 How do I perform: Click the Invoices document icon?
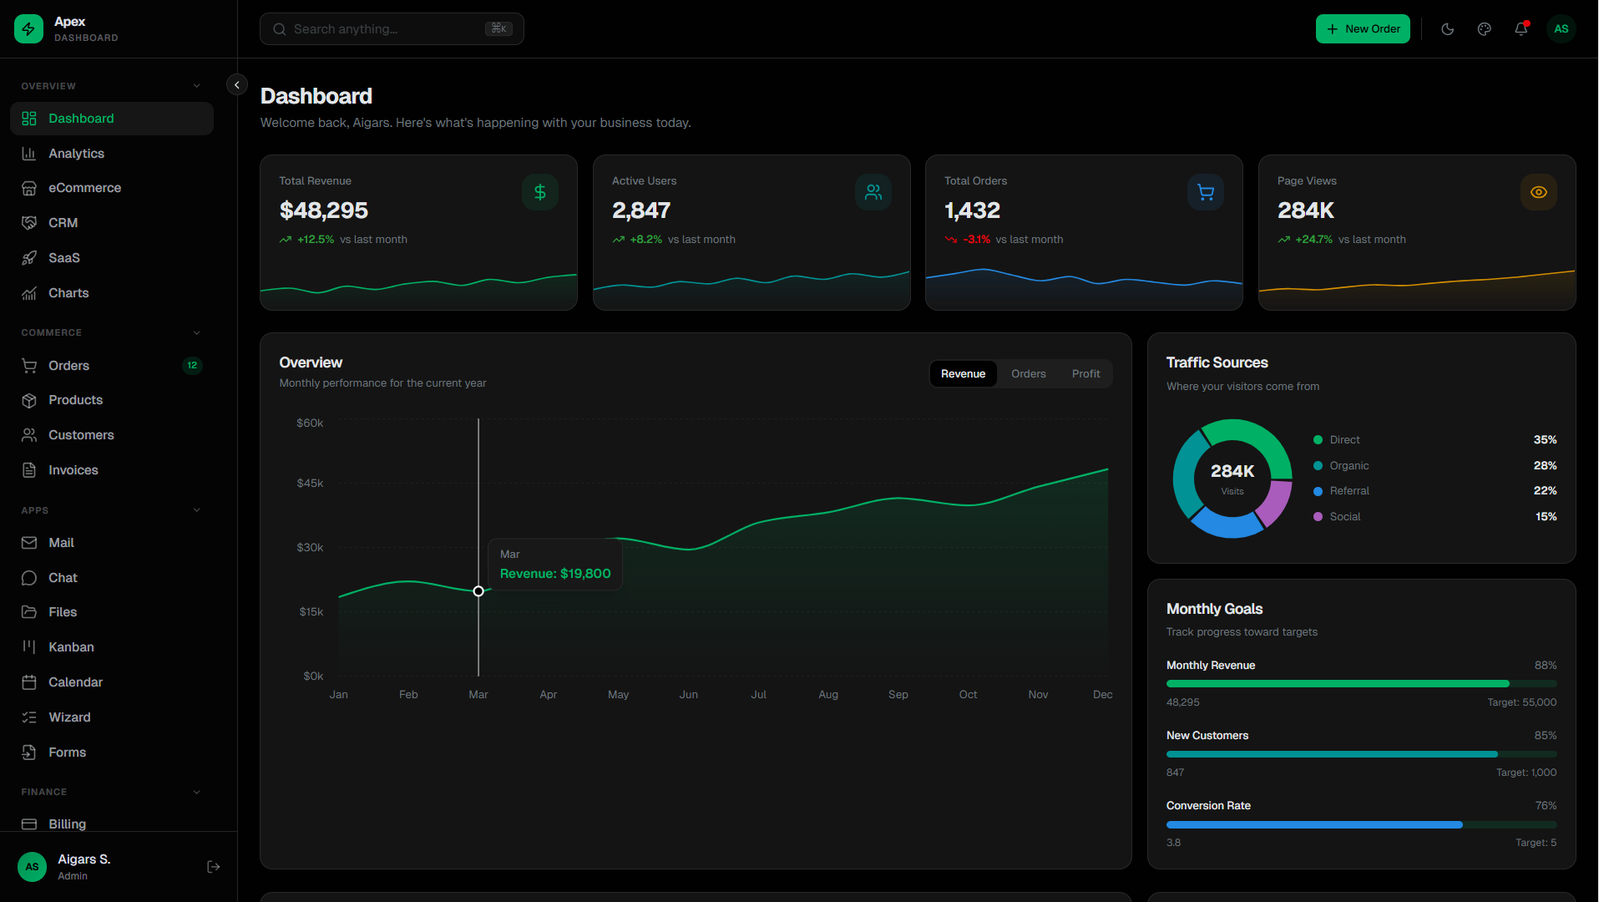[x=29, y=470]
